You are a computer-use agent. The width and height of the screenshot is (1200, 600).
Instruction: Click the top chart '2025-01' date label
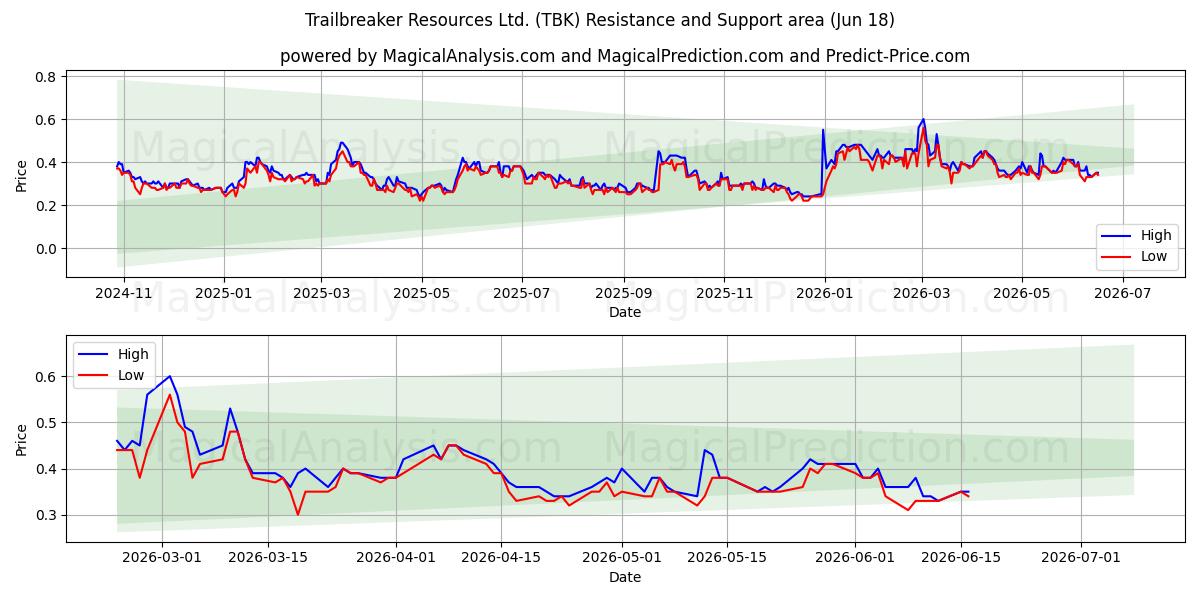coord(223,294)
